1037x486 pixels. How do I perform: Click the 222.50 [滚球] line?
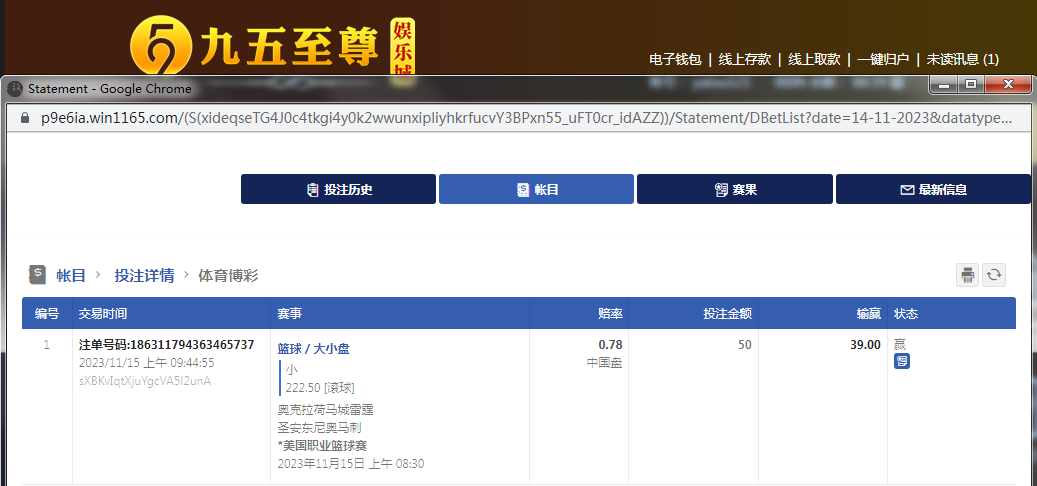click(320, 387)
